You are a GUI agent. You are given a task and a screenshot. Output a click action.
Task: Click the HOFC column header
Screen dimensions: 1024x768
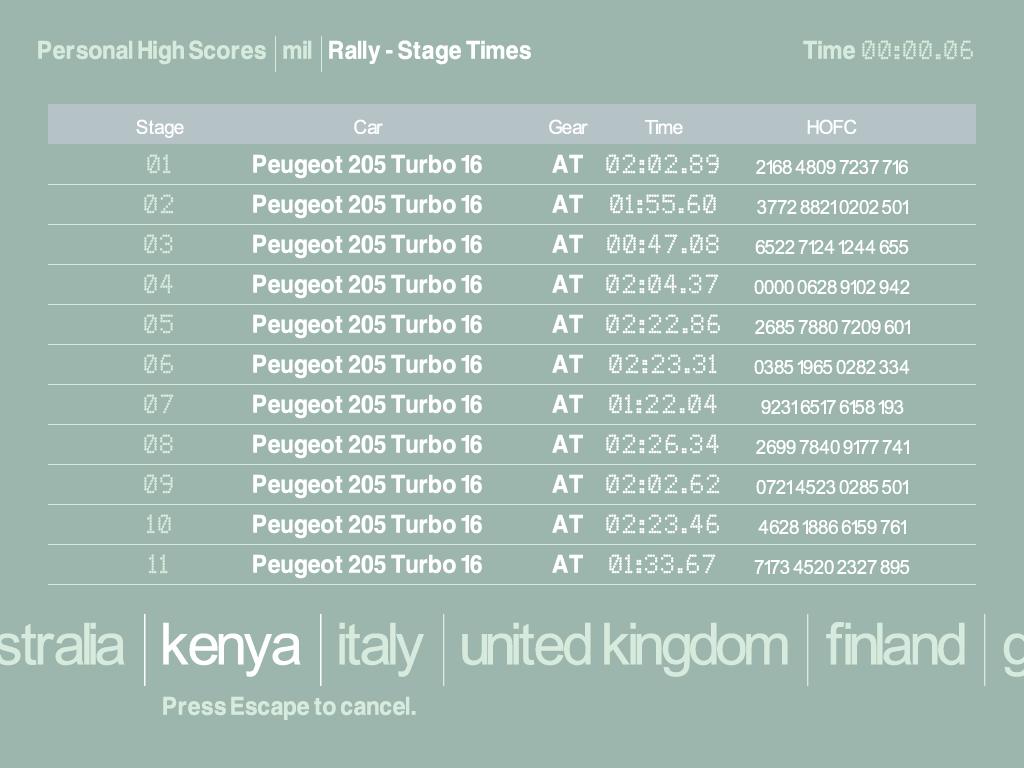click(x=831, y=127)
